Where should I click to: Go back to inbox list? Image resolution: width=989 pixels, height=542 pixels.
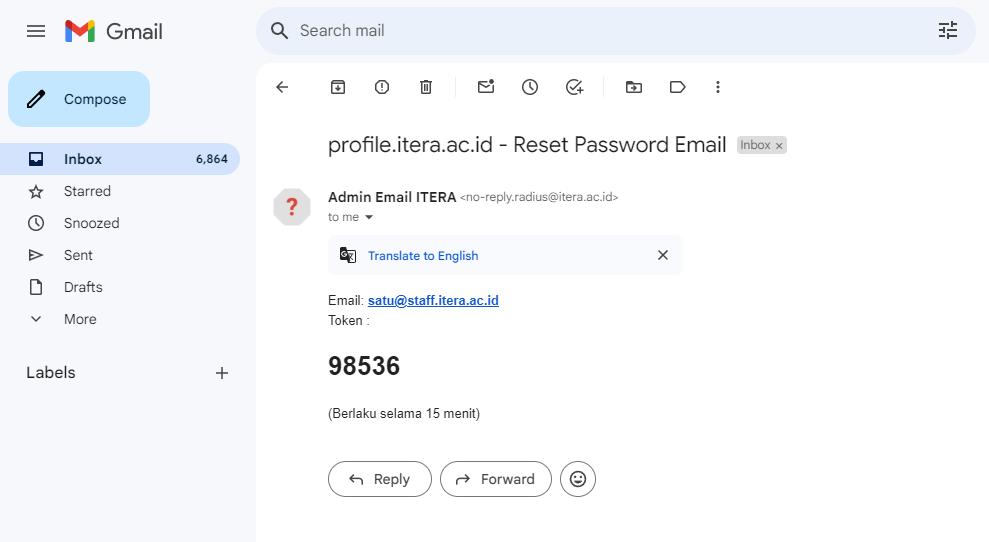[282, 87]
